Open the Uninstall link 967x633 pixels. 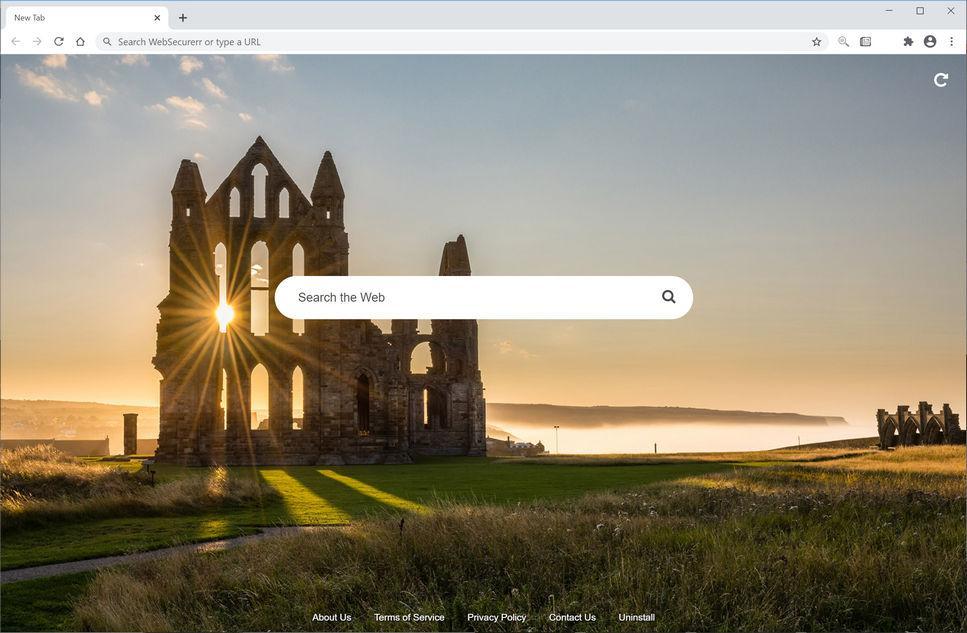(x=636, y=617)
